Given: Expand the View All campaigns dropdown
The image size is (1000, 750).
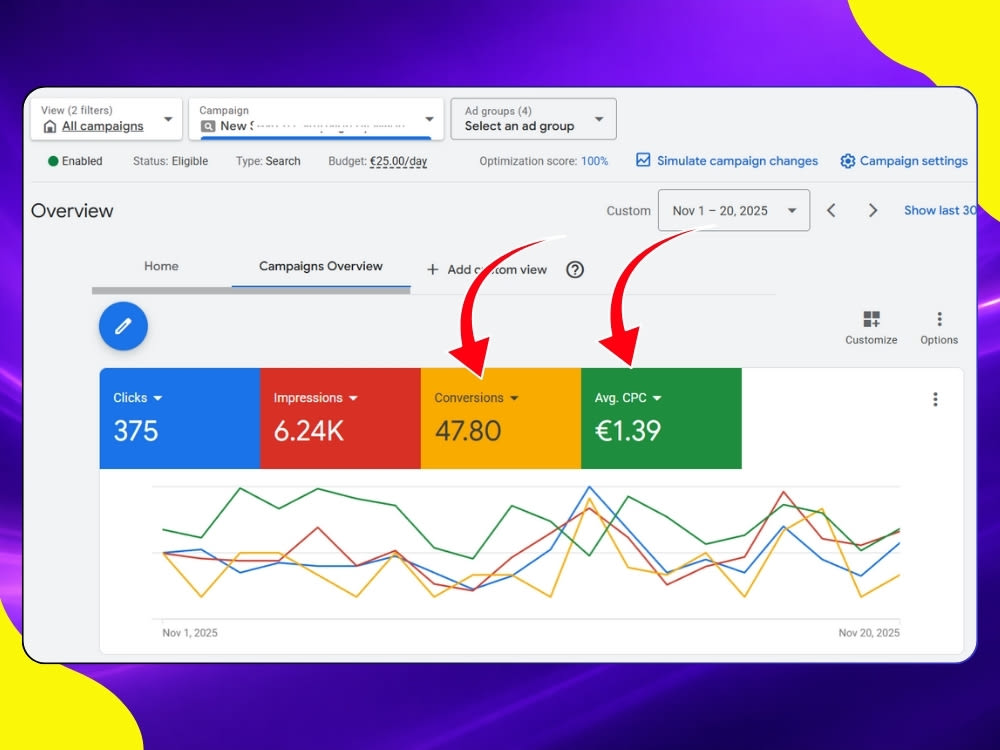Looking at the screenshot, I should tap(168, 119).
